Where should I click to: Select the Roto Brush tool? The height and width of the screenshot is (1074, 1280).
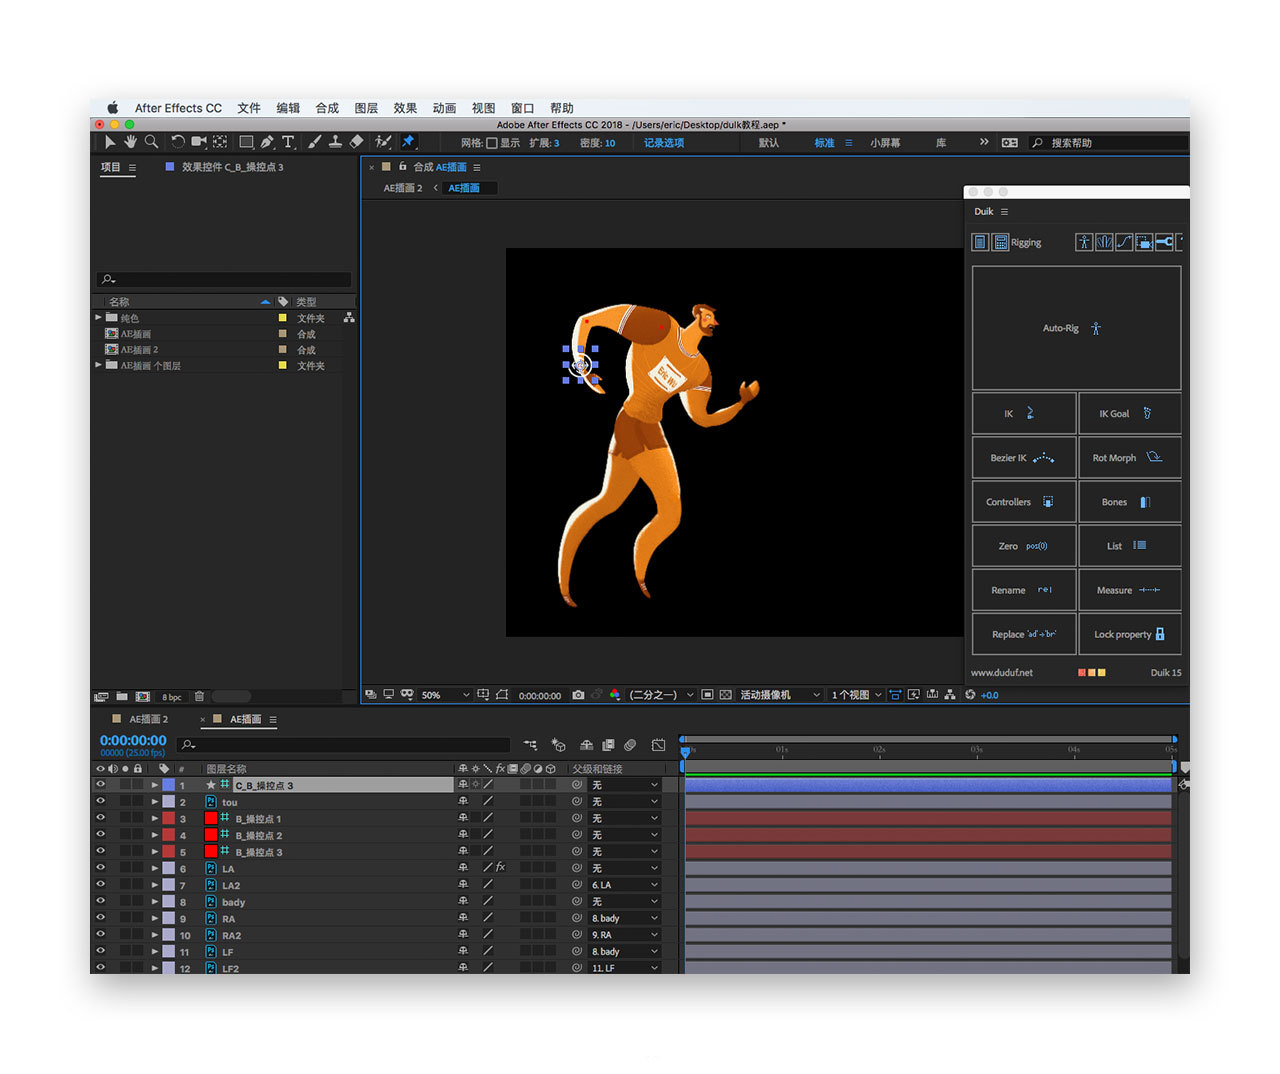point(382,142)
